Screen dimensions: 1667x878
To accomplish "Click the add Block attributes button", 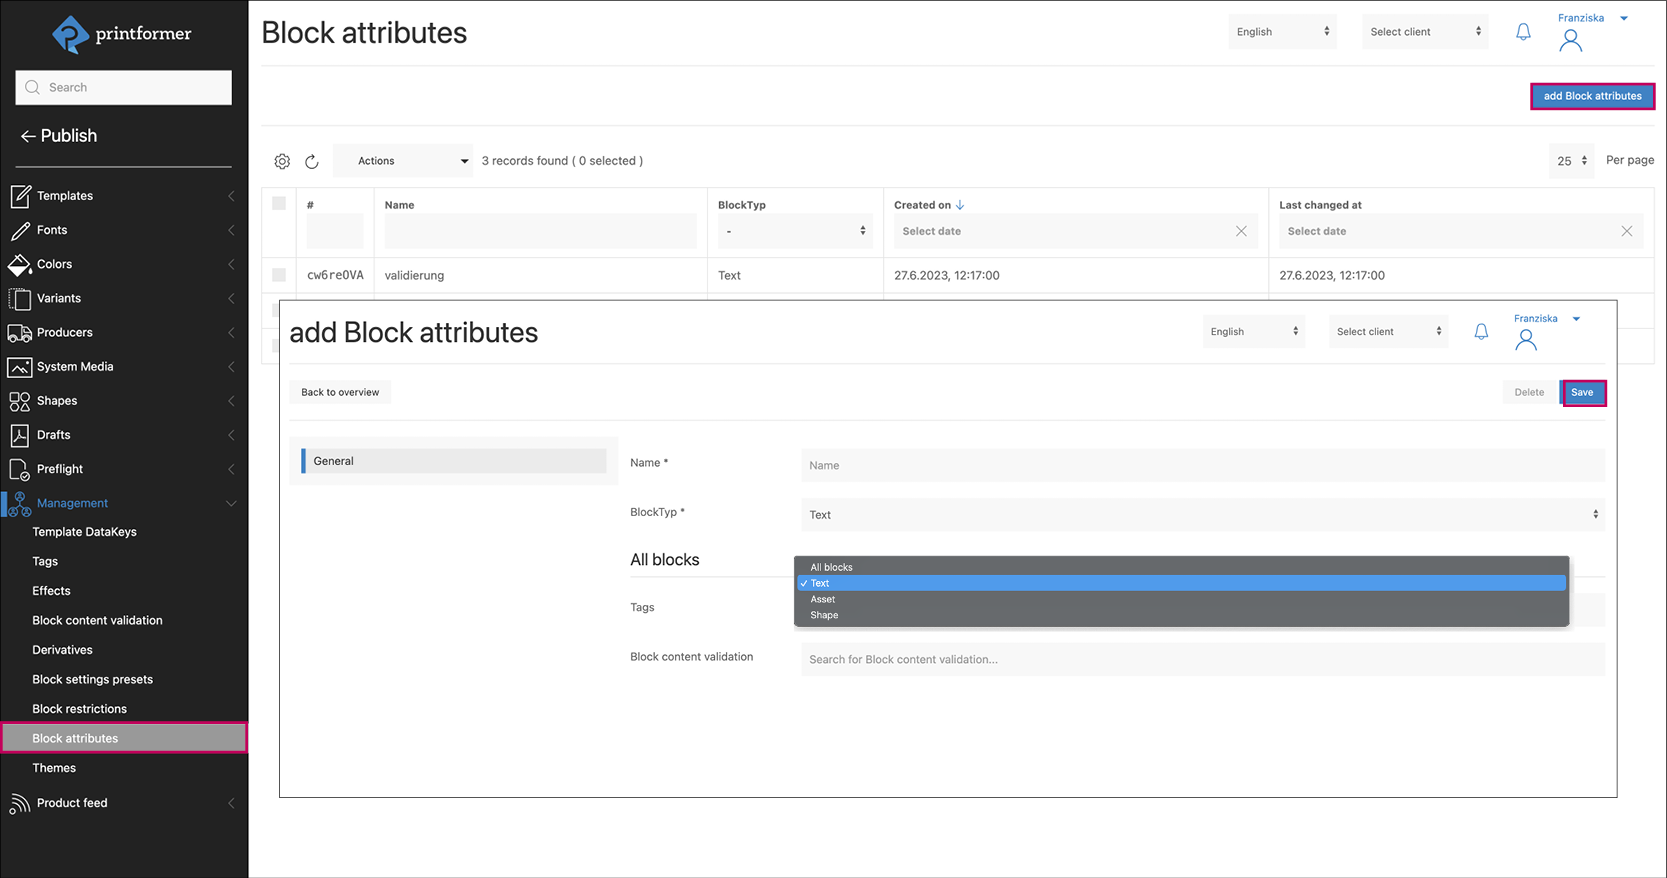I will [1591, 96].
